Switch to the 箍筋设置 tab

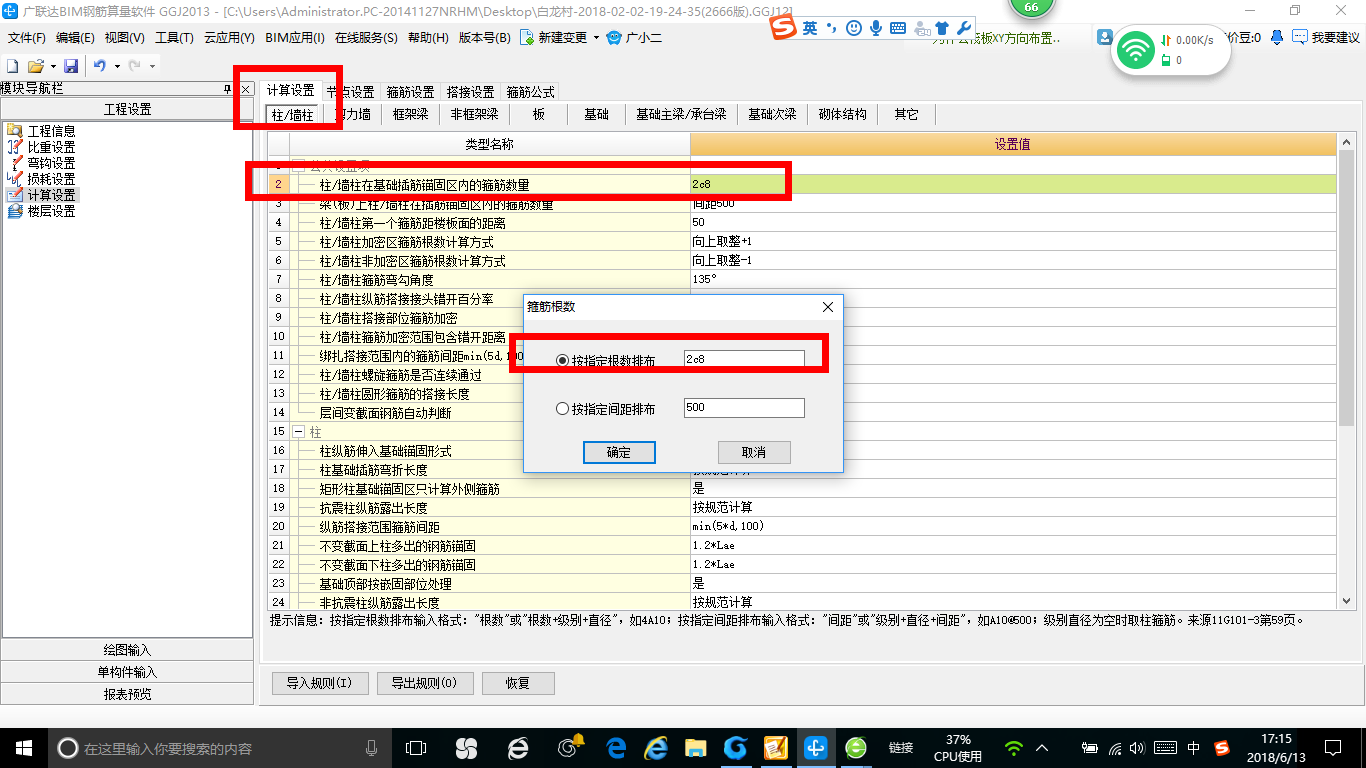(411, 92)
